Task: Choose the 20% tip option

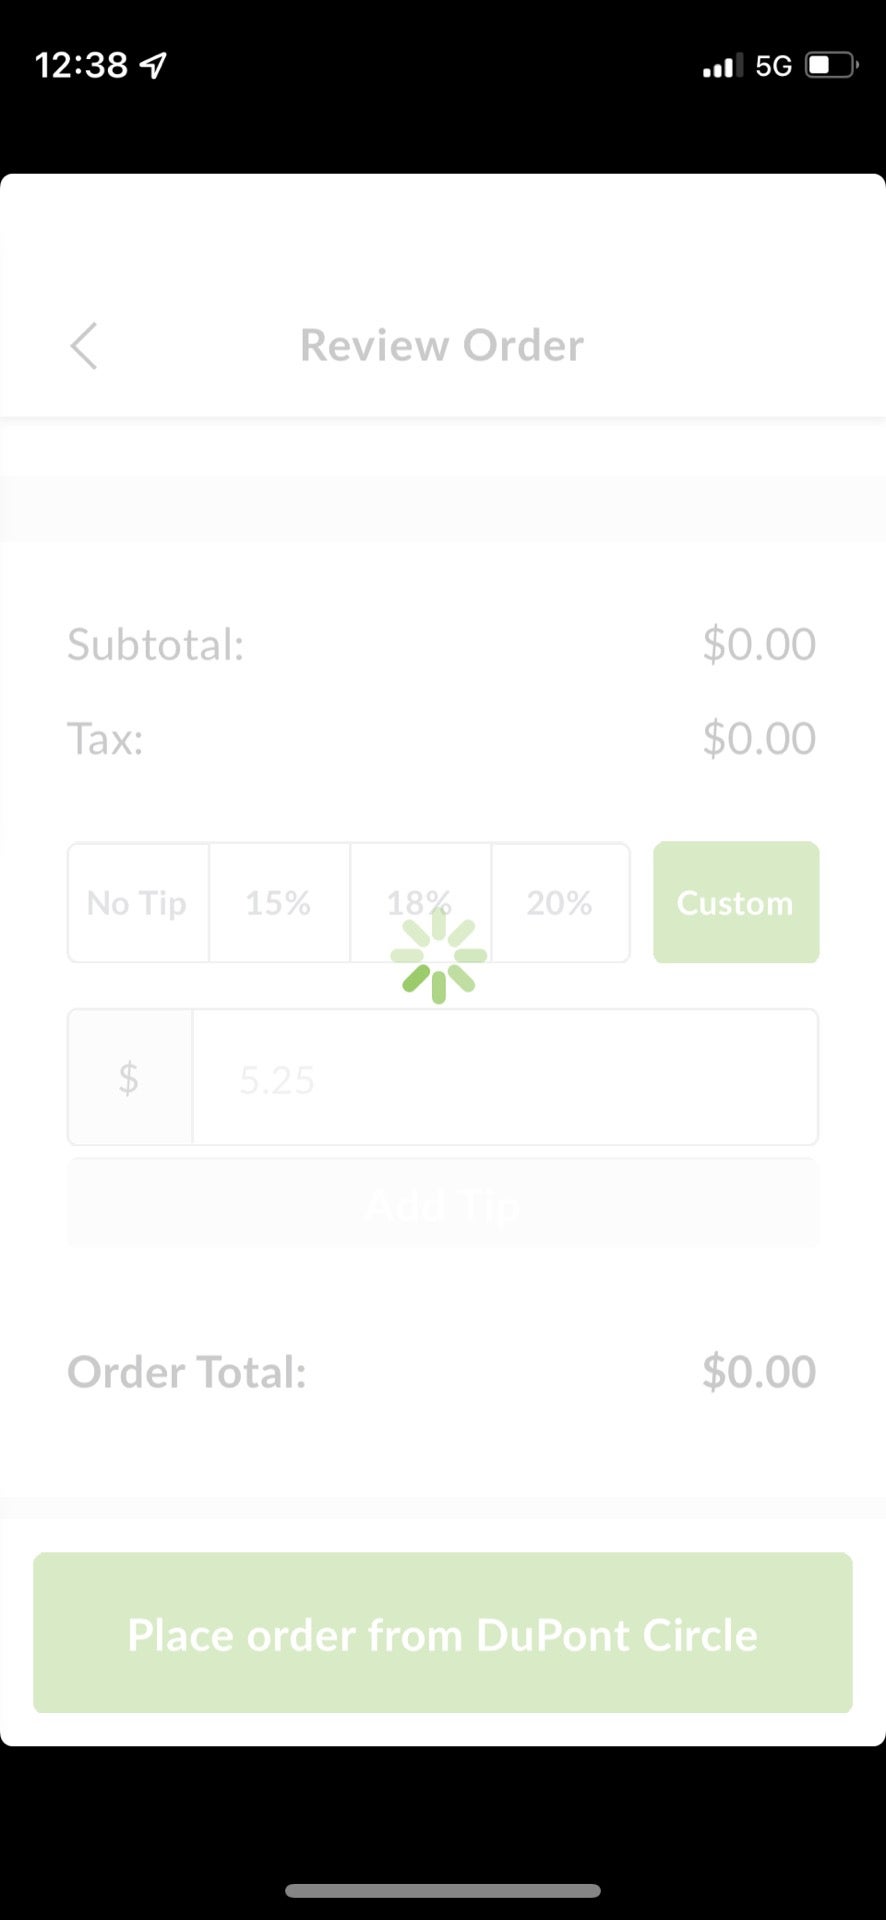Action: [560, 903]
